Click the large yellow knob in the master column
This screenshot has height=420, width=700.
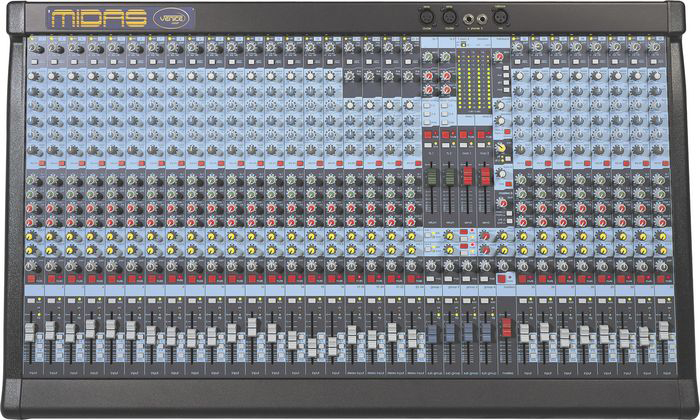tap(501, 146)
